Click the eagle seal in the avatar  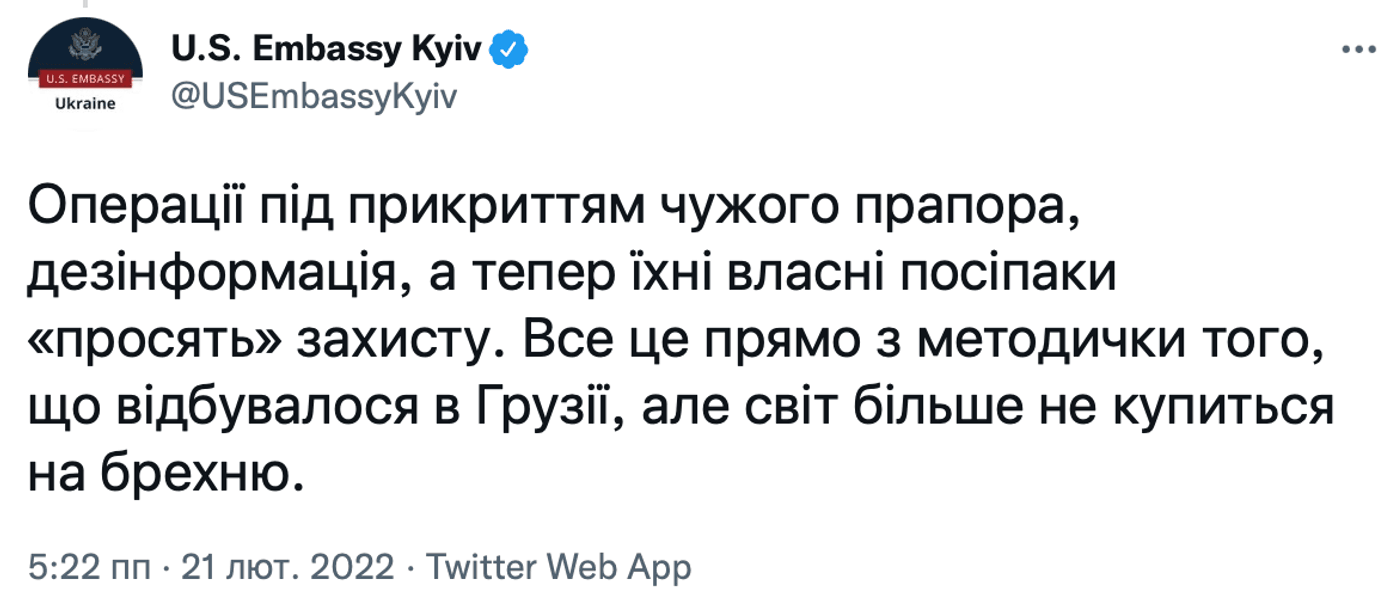pyautogui.click(x=84, y=46)
